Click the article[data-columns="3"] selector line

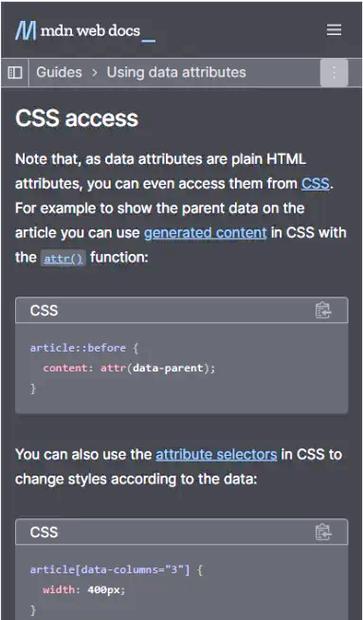tap(117, 570)
